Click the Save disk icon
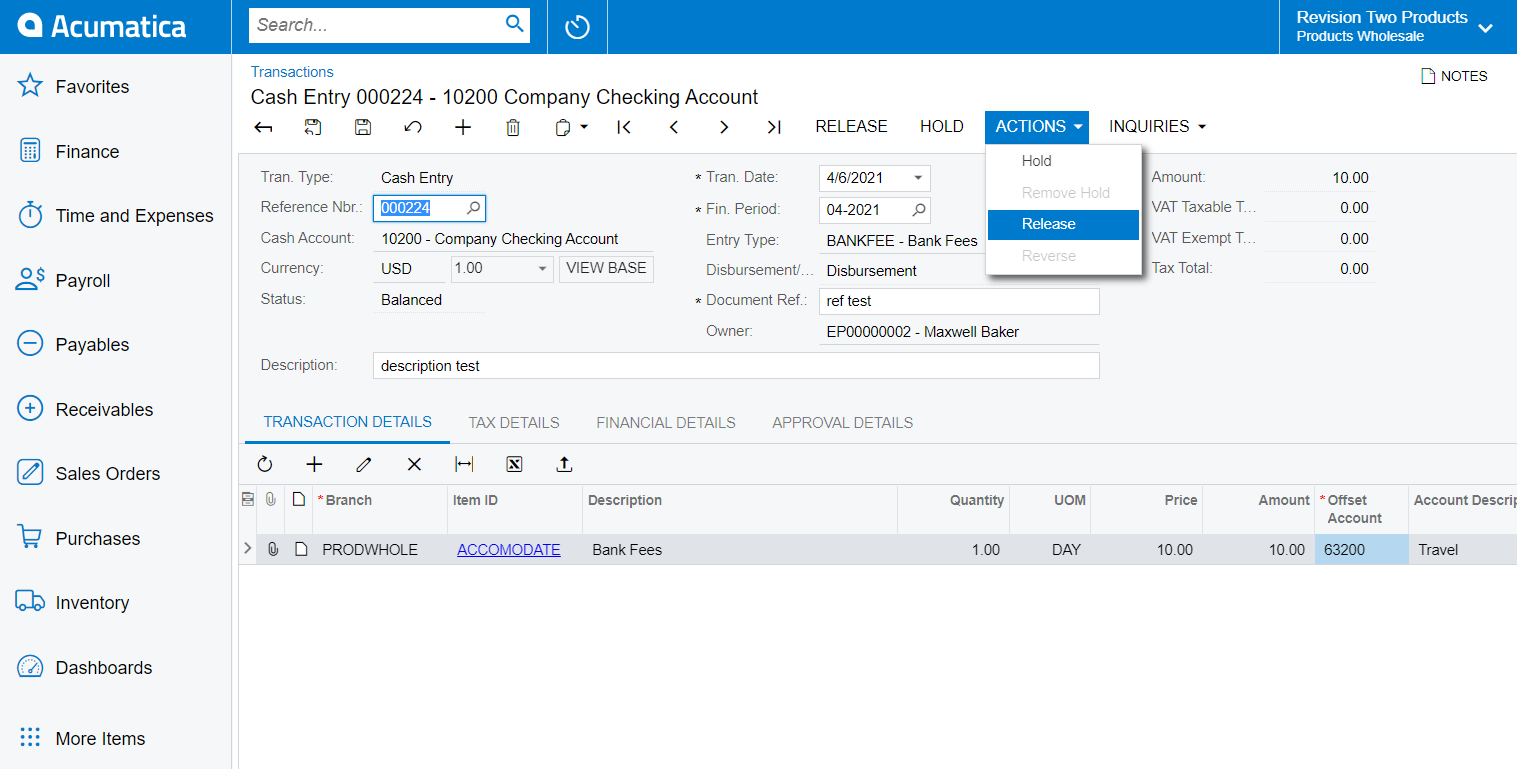1517x769 pixels. 363,127
